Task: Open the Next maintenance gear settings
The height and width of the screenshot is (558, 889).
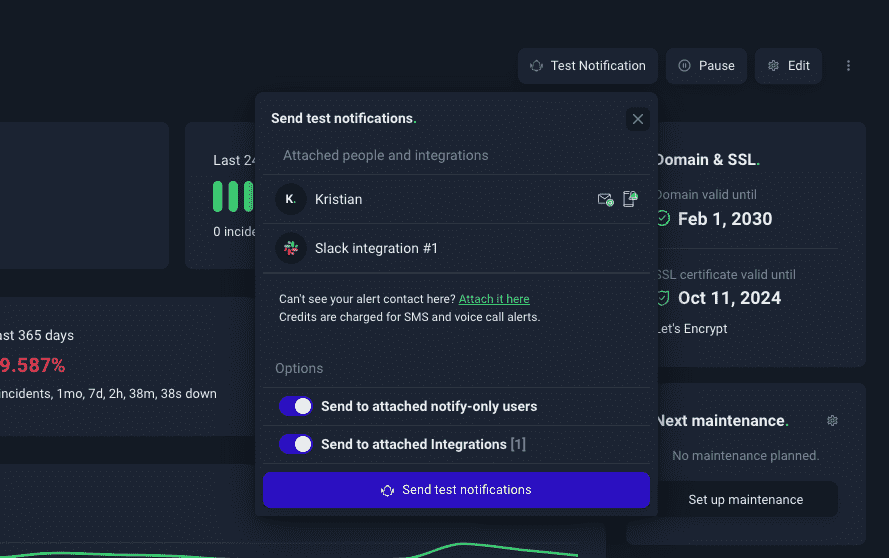Action: 832,421
